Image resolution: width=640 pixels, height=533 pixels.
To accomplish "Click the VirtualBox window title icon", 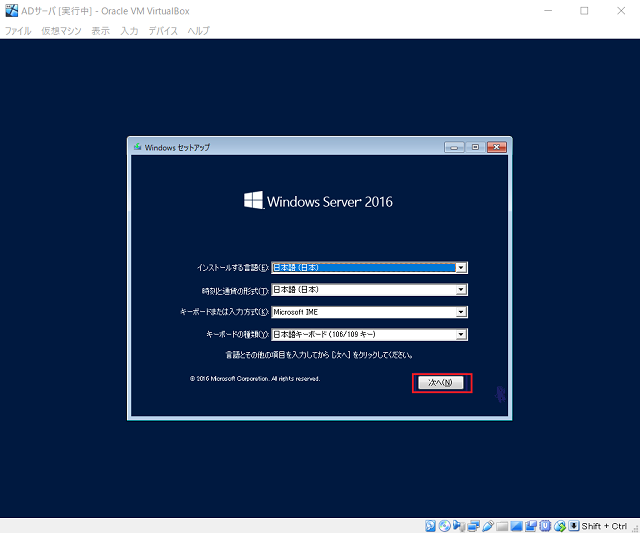I will pyautogui.click(x=11, y=11).
